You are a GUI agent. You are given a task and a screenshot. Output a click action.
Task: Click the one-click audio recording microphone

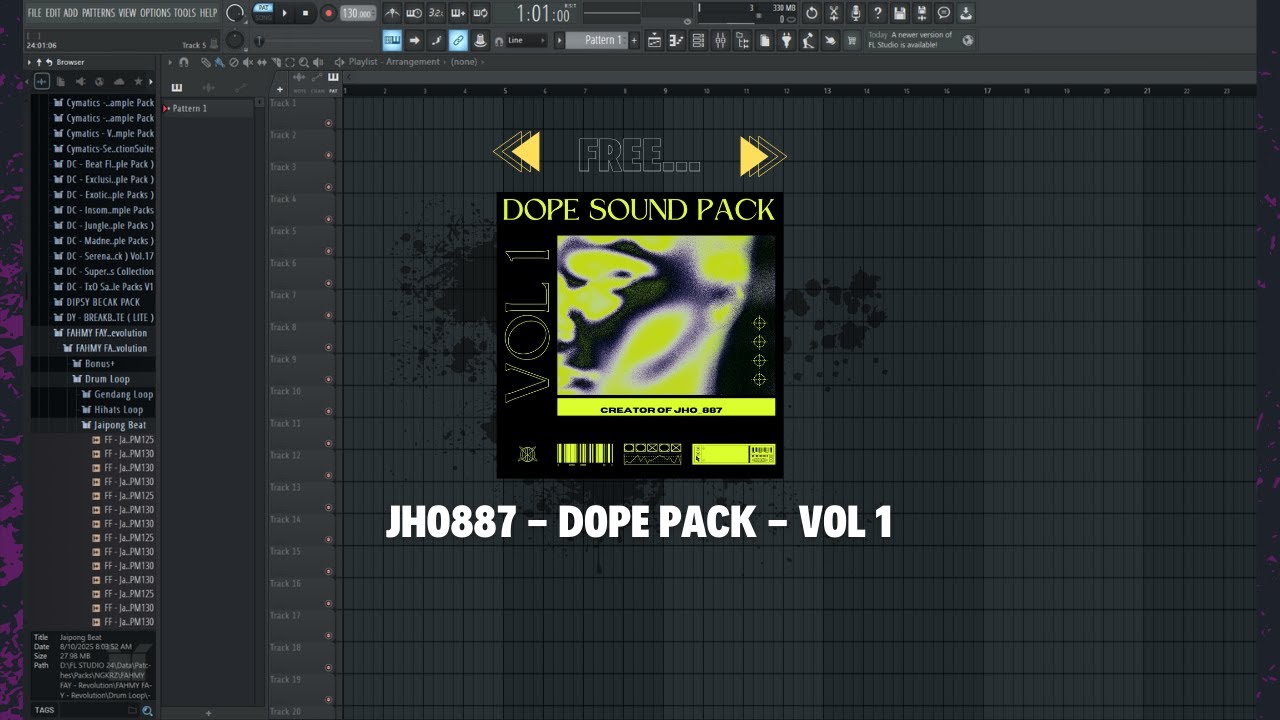[x=856, y=13]
